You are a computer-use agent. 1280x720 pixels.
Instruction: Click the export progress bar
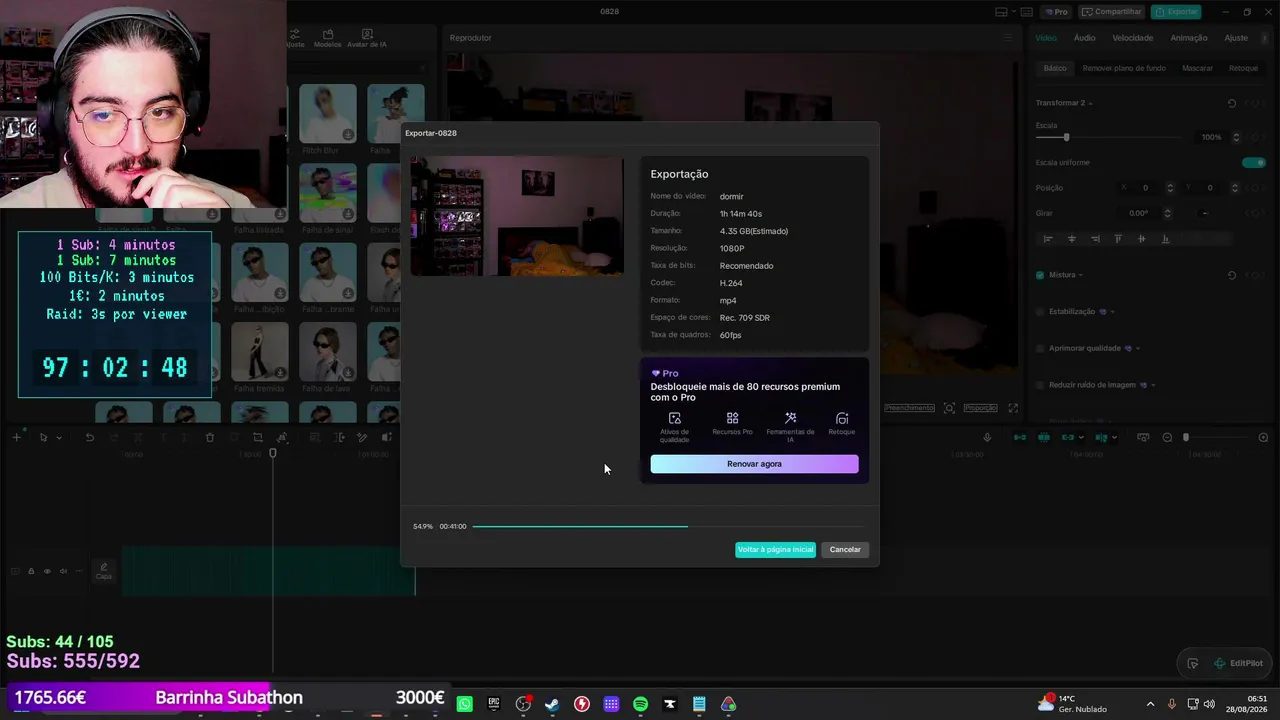tap(667, 526)
